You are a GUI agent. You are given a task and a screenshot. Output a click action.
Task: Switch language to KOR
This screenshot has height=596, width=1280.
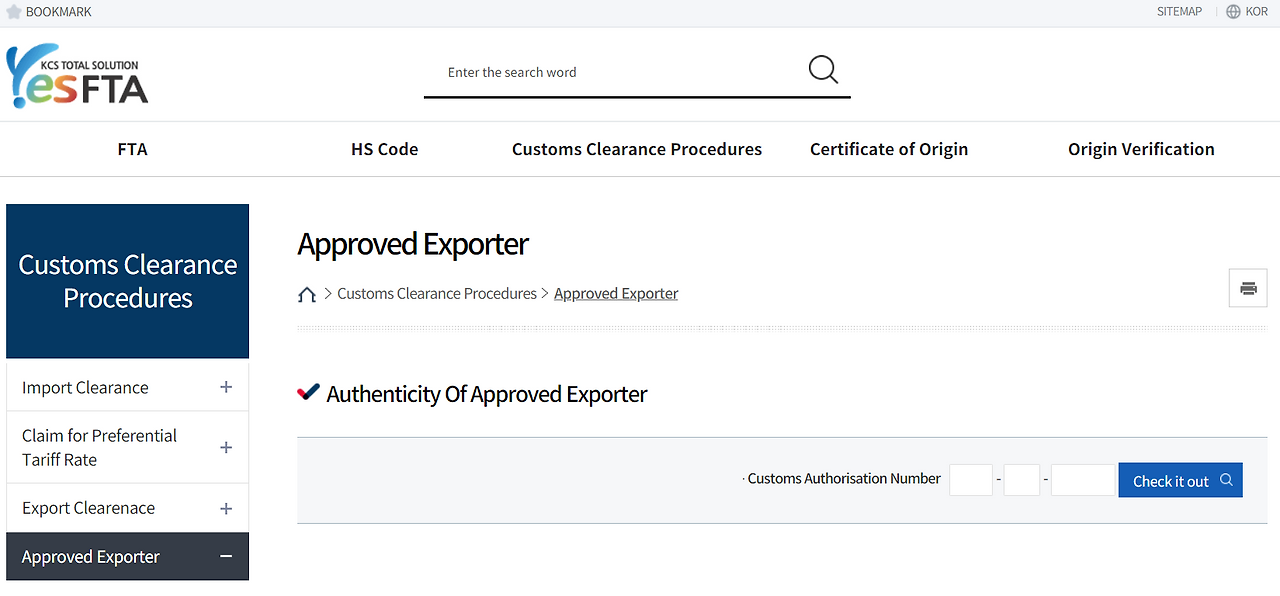1256,12
